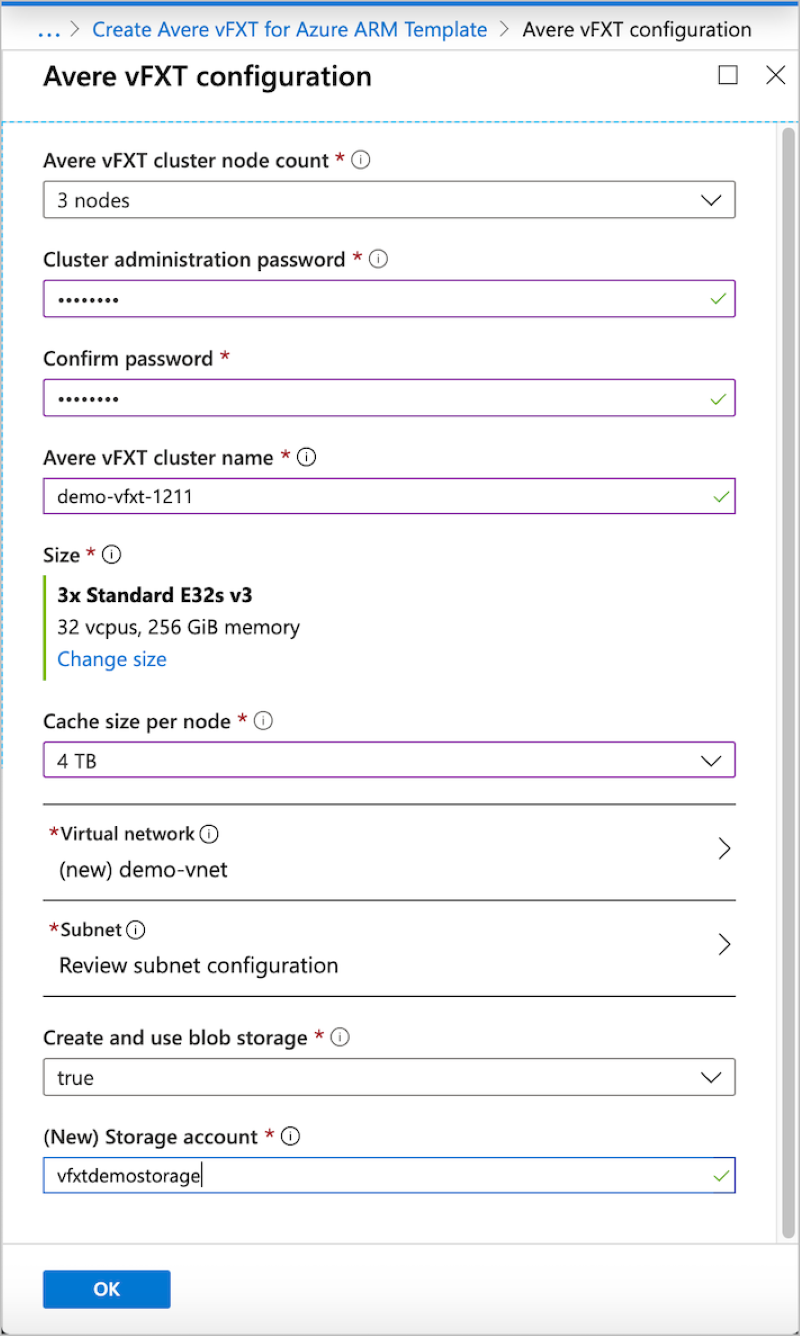This screenshot has width=800, height=1336.
Task: Click the Confirm password field
Action: pyautogui.click(x=389, y=398)
